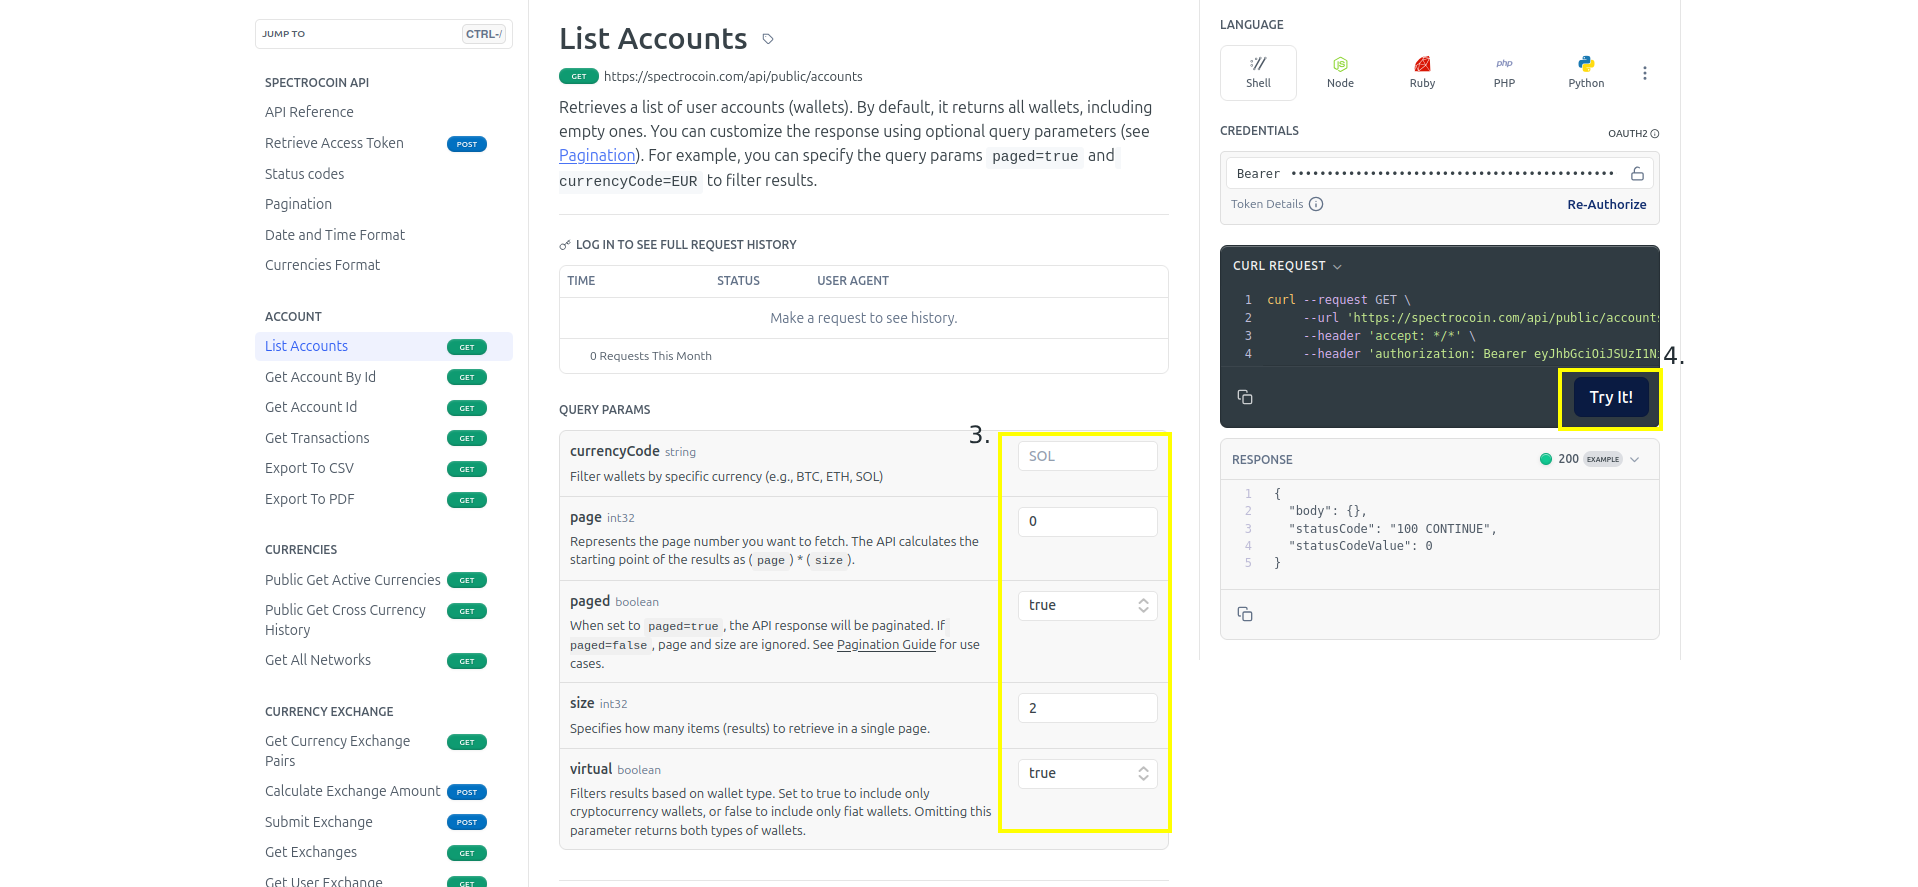Click the OAUTH2 info icon
Image resolution: width=1918 pixels, height=887 pixels.
(x=1655, y=134)
